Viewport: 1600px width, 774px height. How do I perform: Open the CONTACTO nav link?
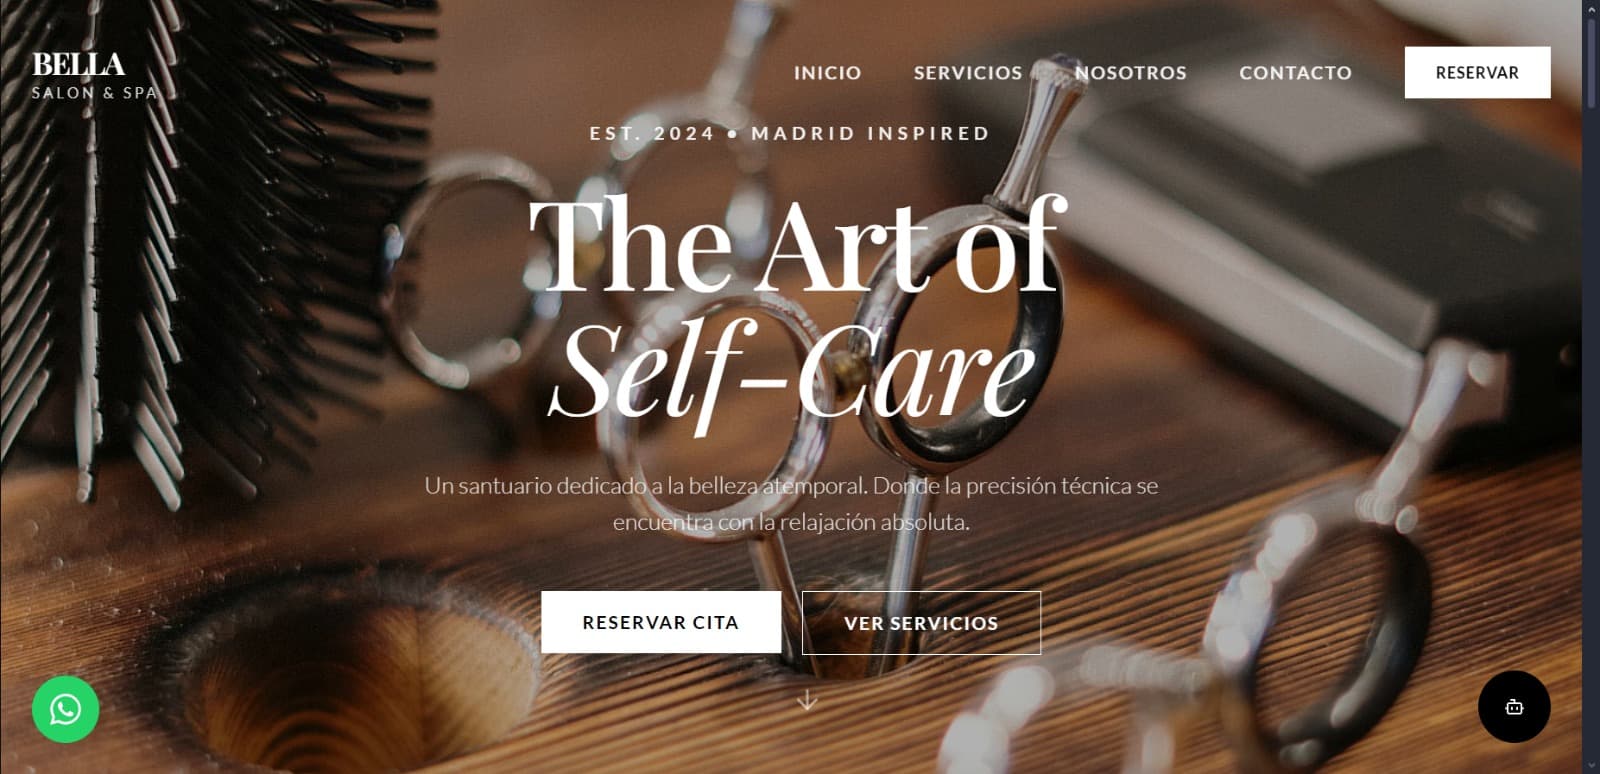coord(1295,73)
